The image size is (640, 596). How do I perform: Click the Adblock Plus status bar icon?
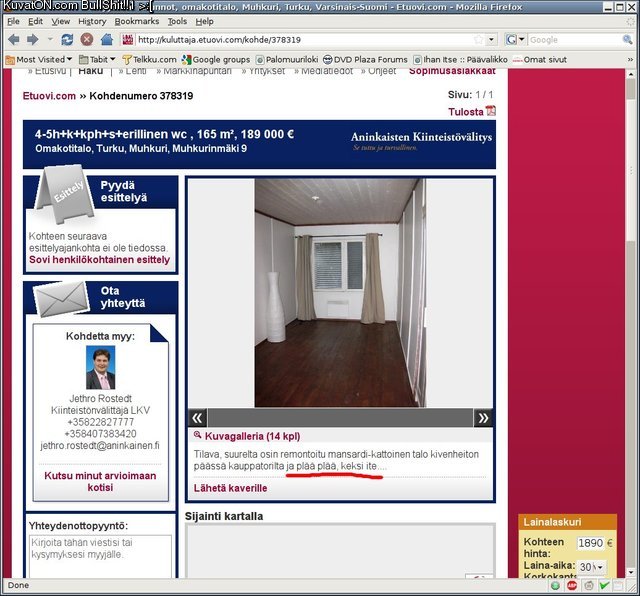572,586
